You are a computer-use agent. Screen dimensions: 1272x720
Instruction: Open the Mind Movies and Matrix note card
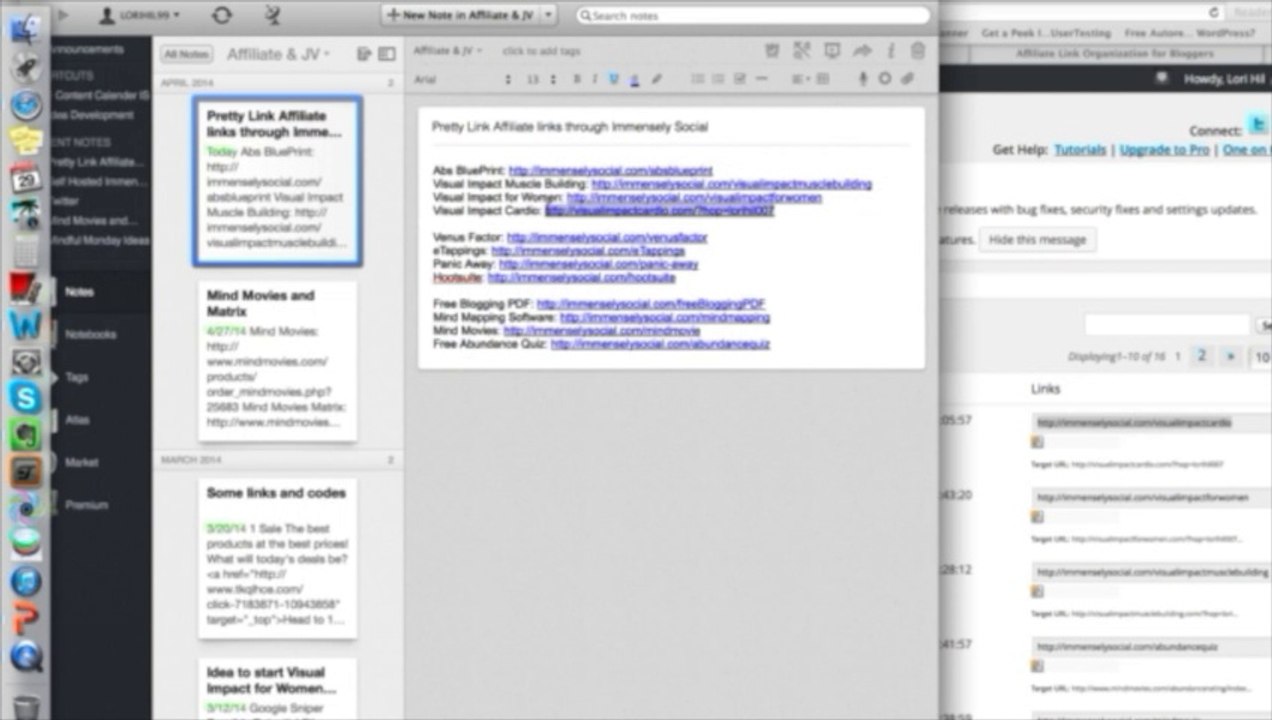pos(277,361)
